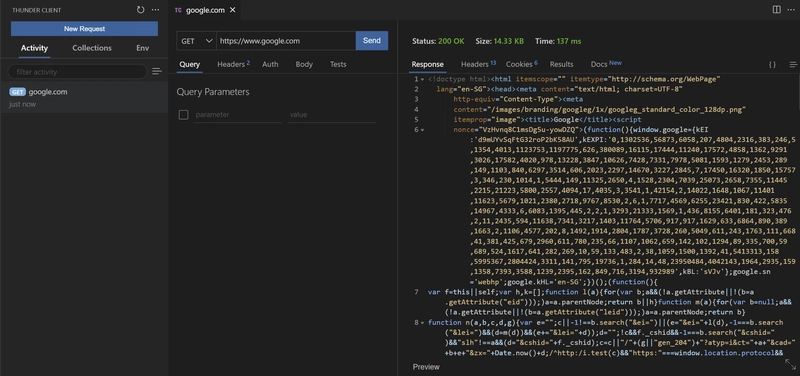This screenshot has width=800, height=376.
Task: Collapse code fold at line 1
Action: pyautogui.click(x=422, y=80)
